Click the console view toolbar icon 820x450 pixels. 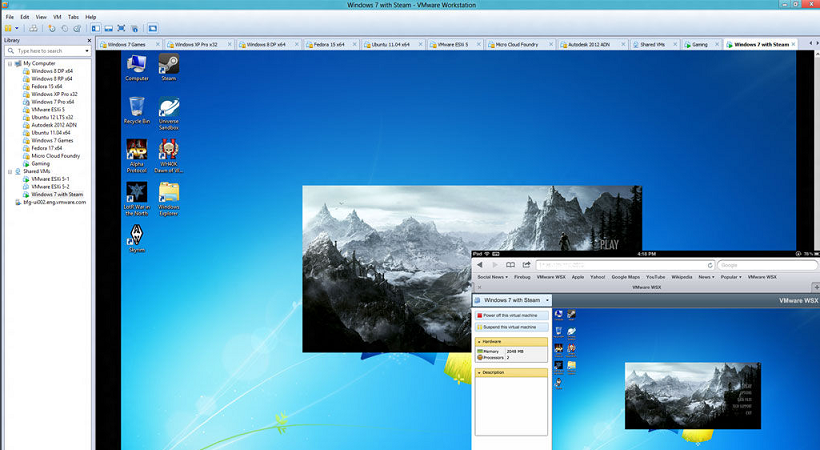(153, 28)
